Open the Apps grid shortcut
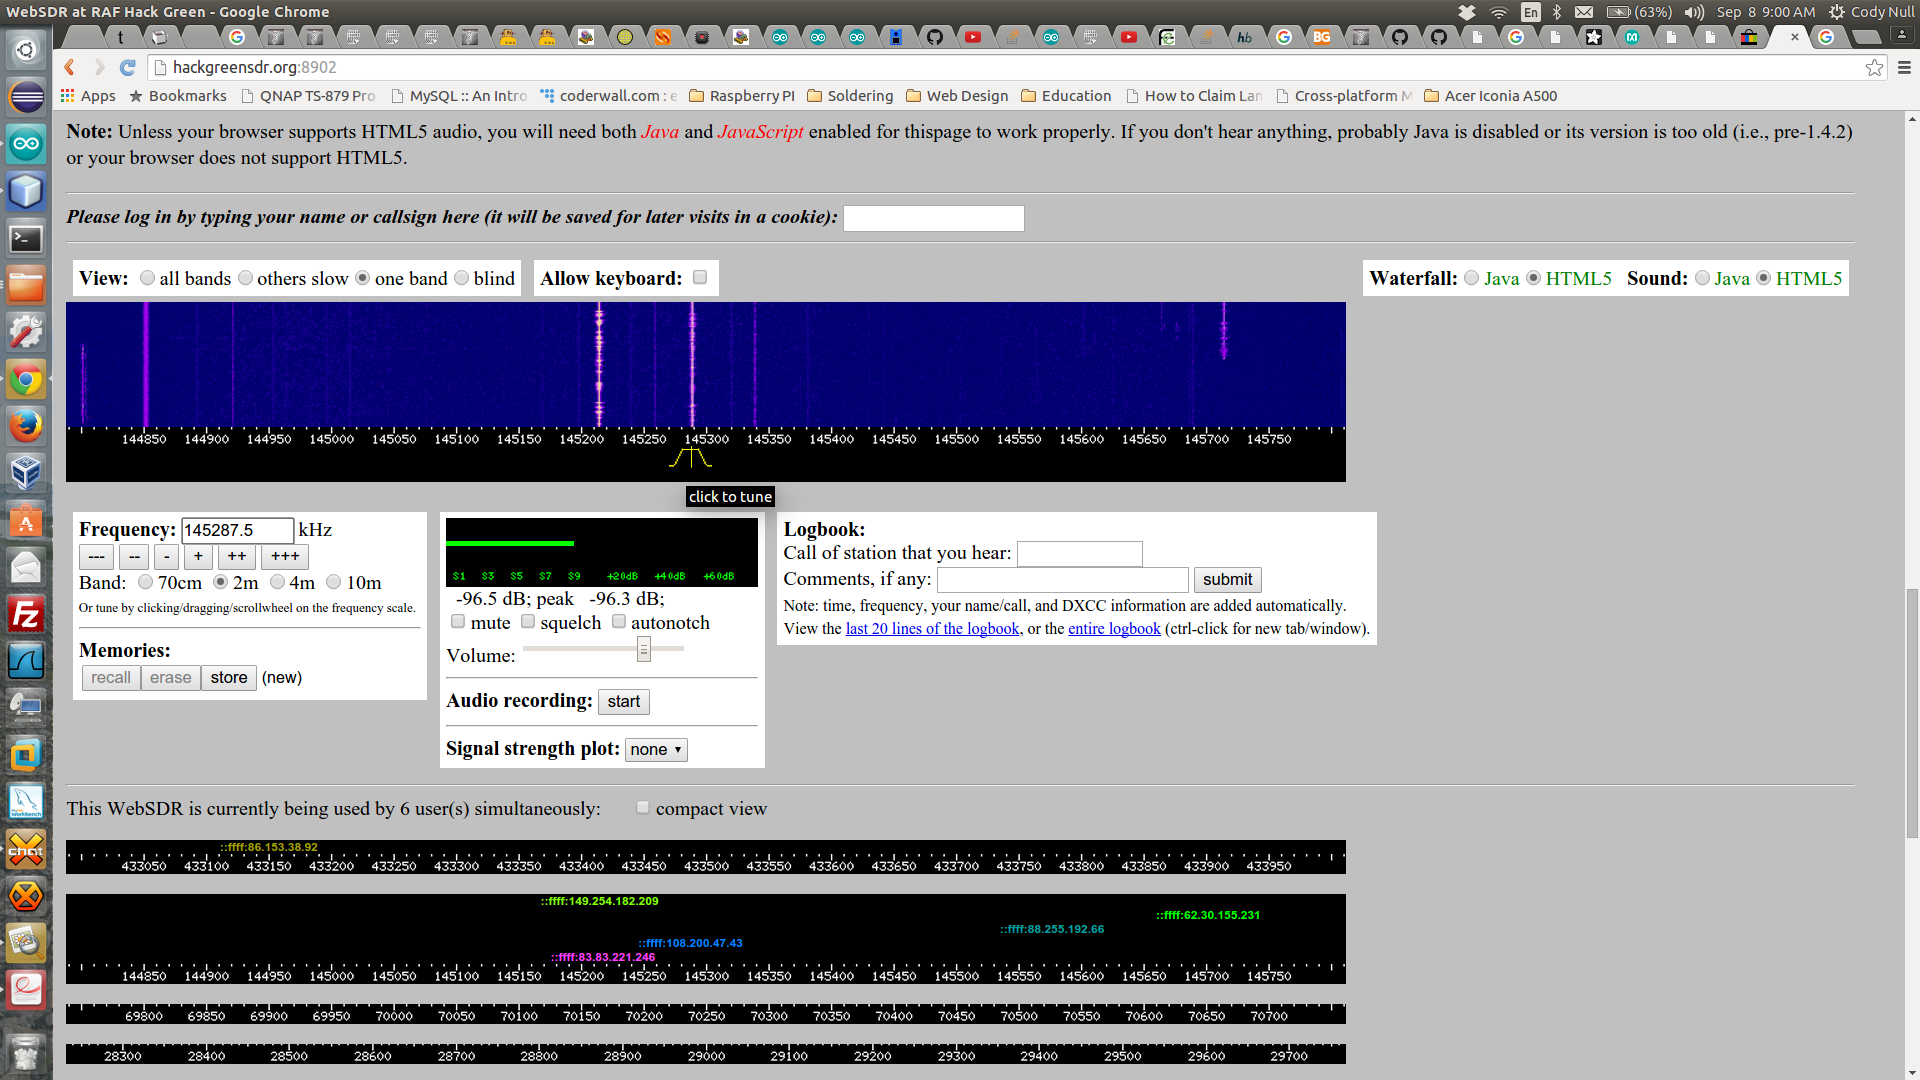Image resolution: width=1920 pixels, height=1080 pixels. [88, 96]
